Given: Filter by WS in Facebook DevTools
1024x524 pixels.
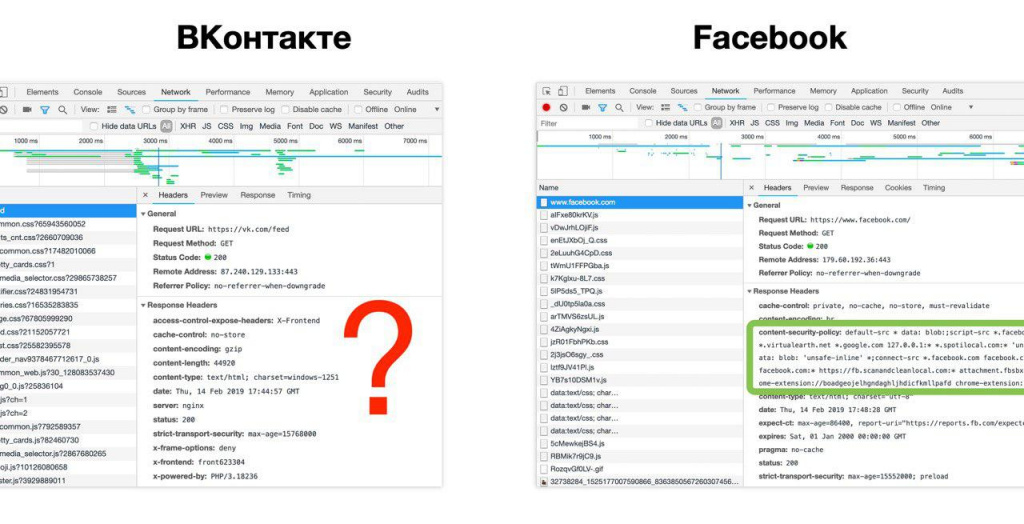Looking at the screenshot, I should 876,123.
